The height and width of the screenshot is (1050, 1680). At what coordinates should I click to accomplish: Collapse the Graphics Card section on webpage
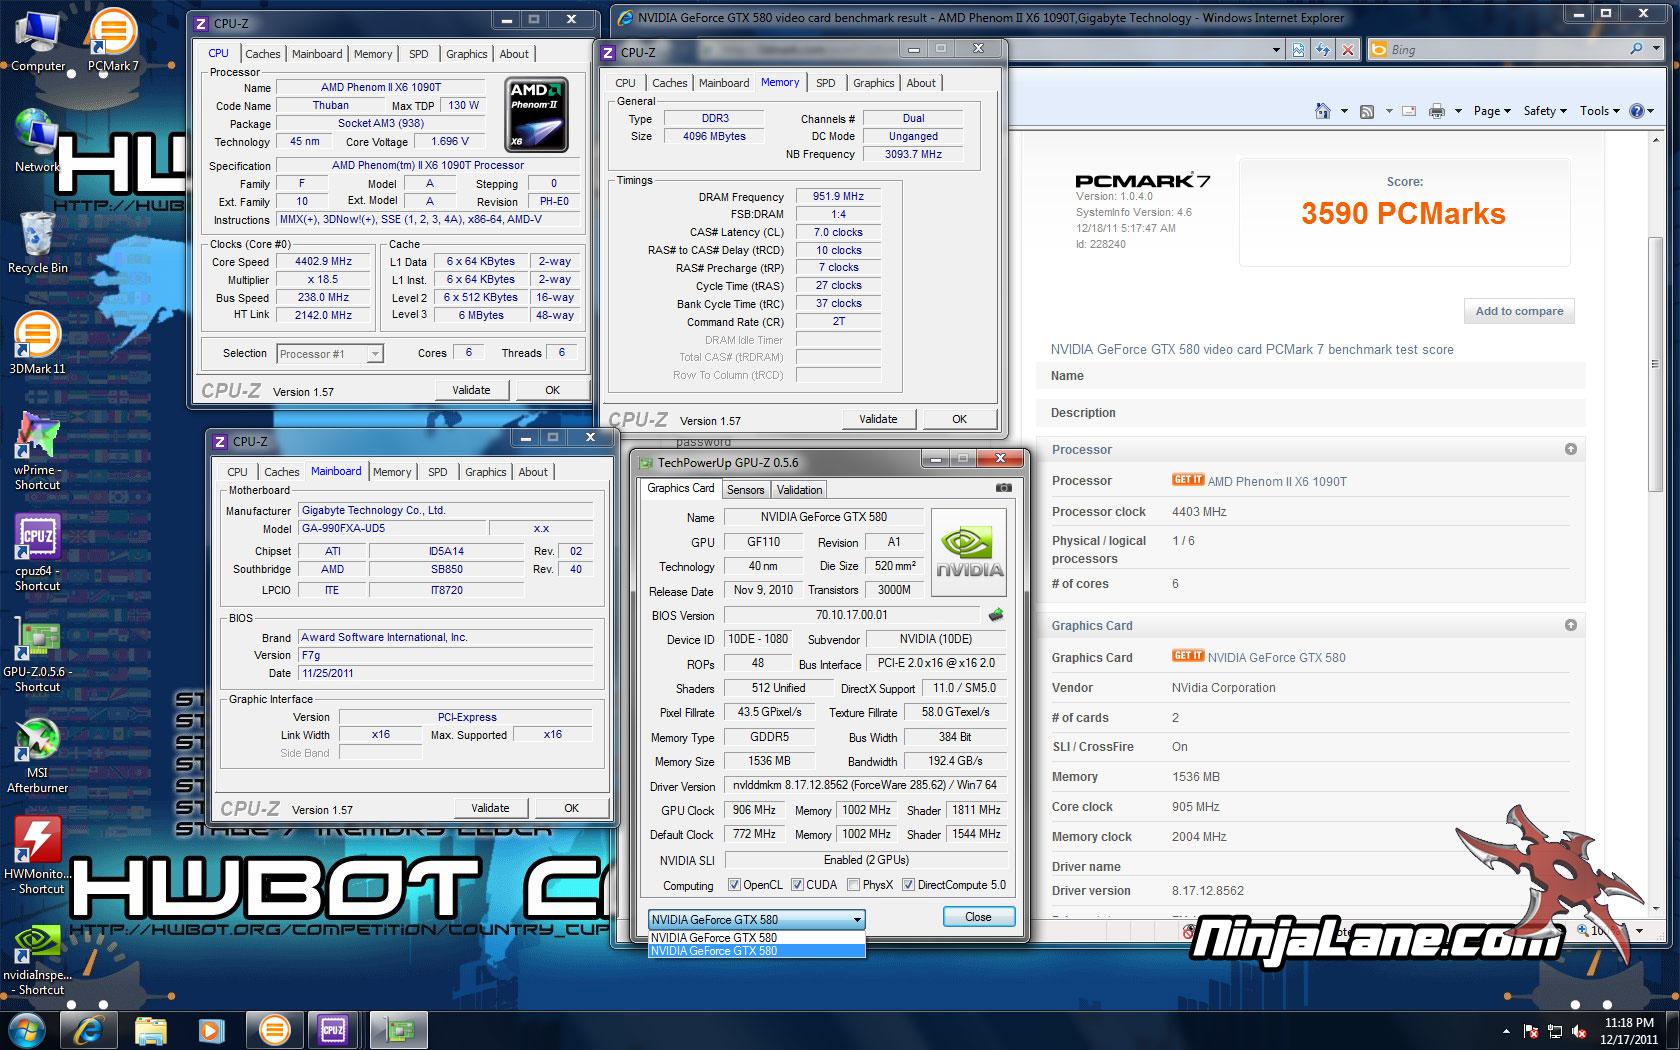click(x=1571, y=625)
